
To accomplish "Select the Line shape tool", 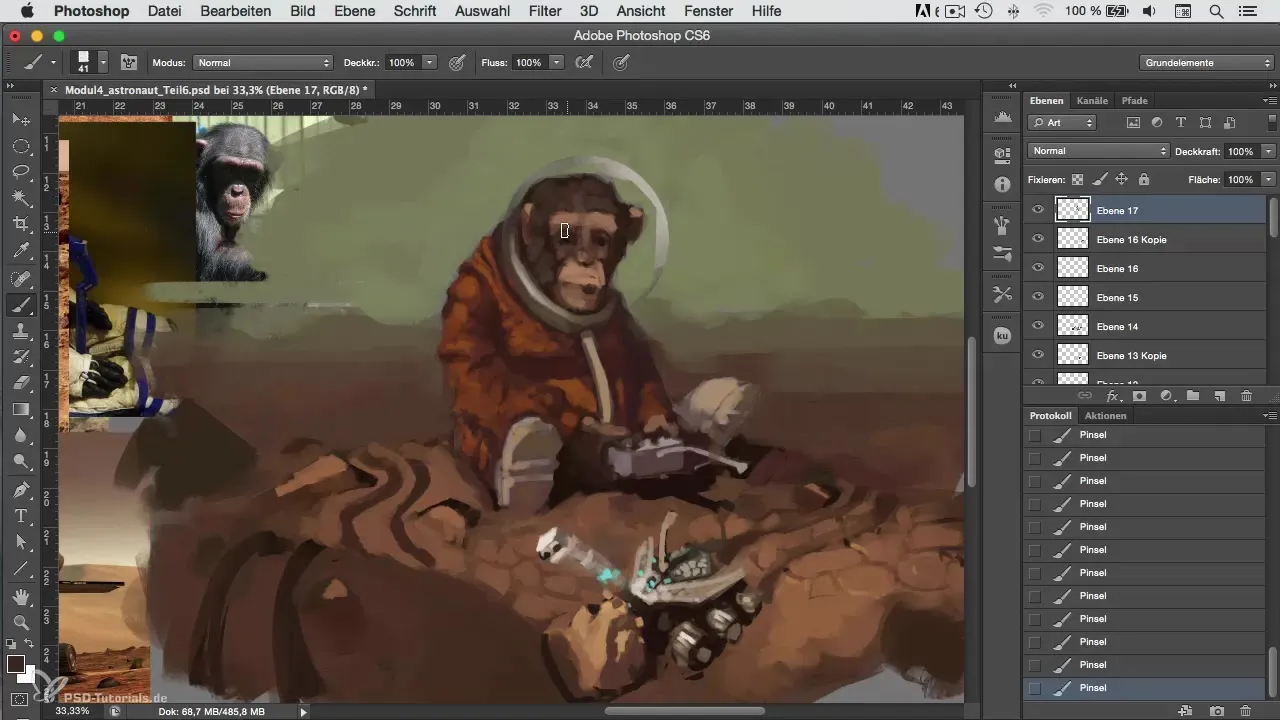I will pos(20,569).
